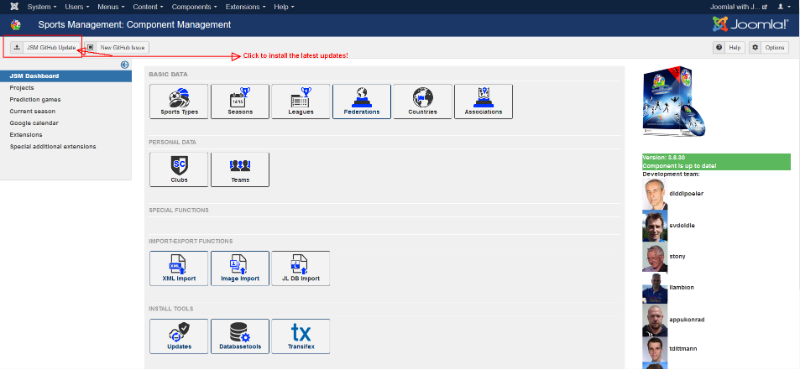Open the Associations tile

pyautogui.click(x=483, y=102)
